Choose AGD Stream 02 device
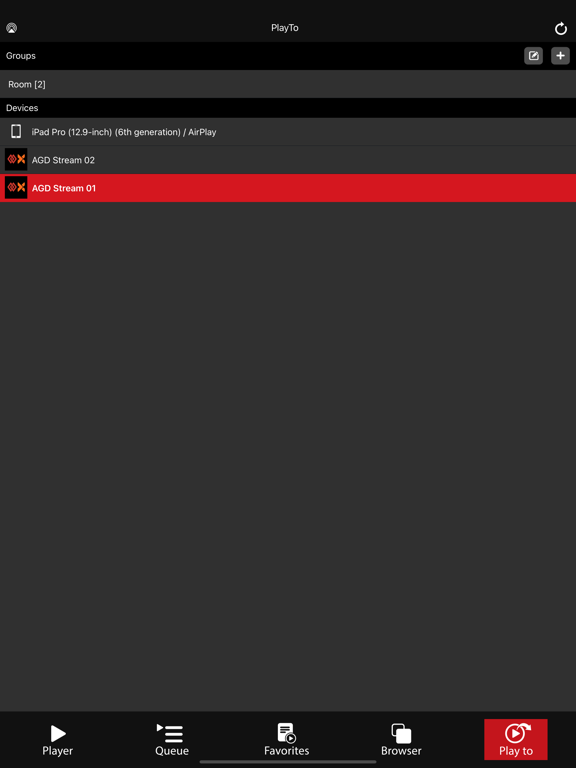576x768 pixels. [288, 160]
